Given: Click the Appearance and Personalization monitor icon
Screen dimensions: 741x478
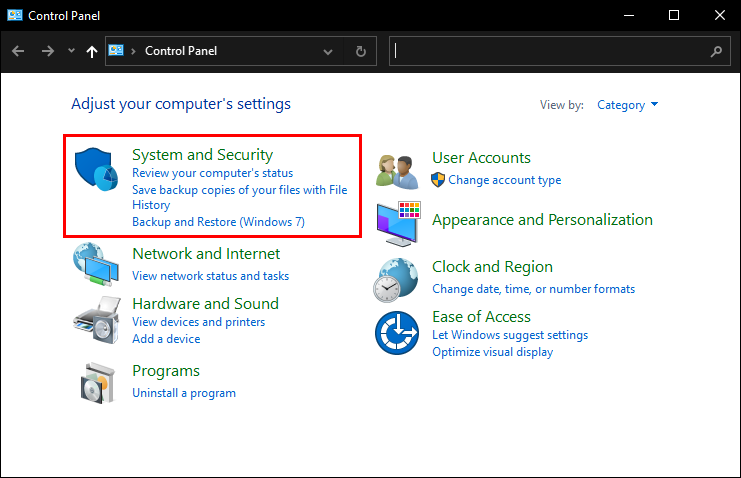Looking at the screenshot, I should (x=399, y=221).
